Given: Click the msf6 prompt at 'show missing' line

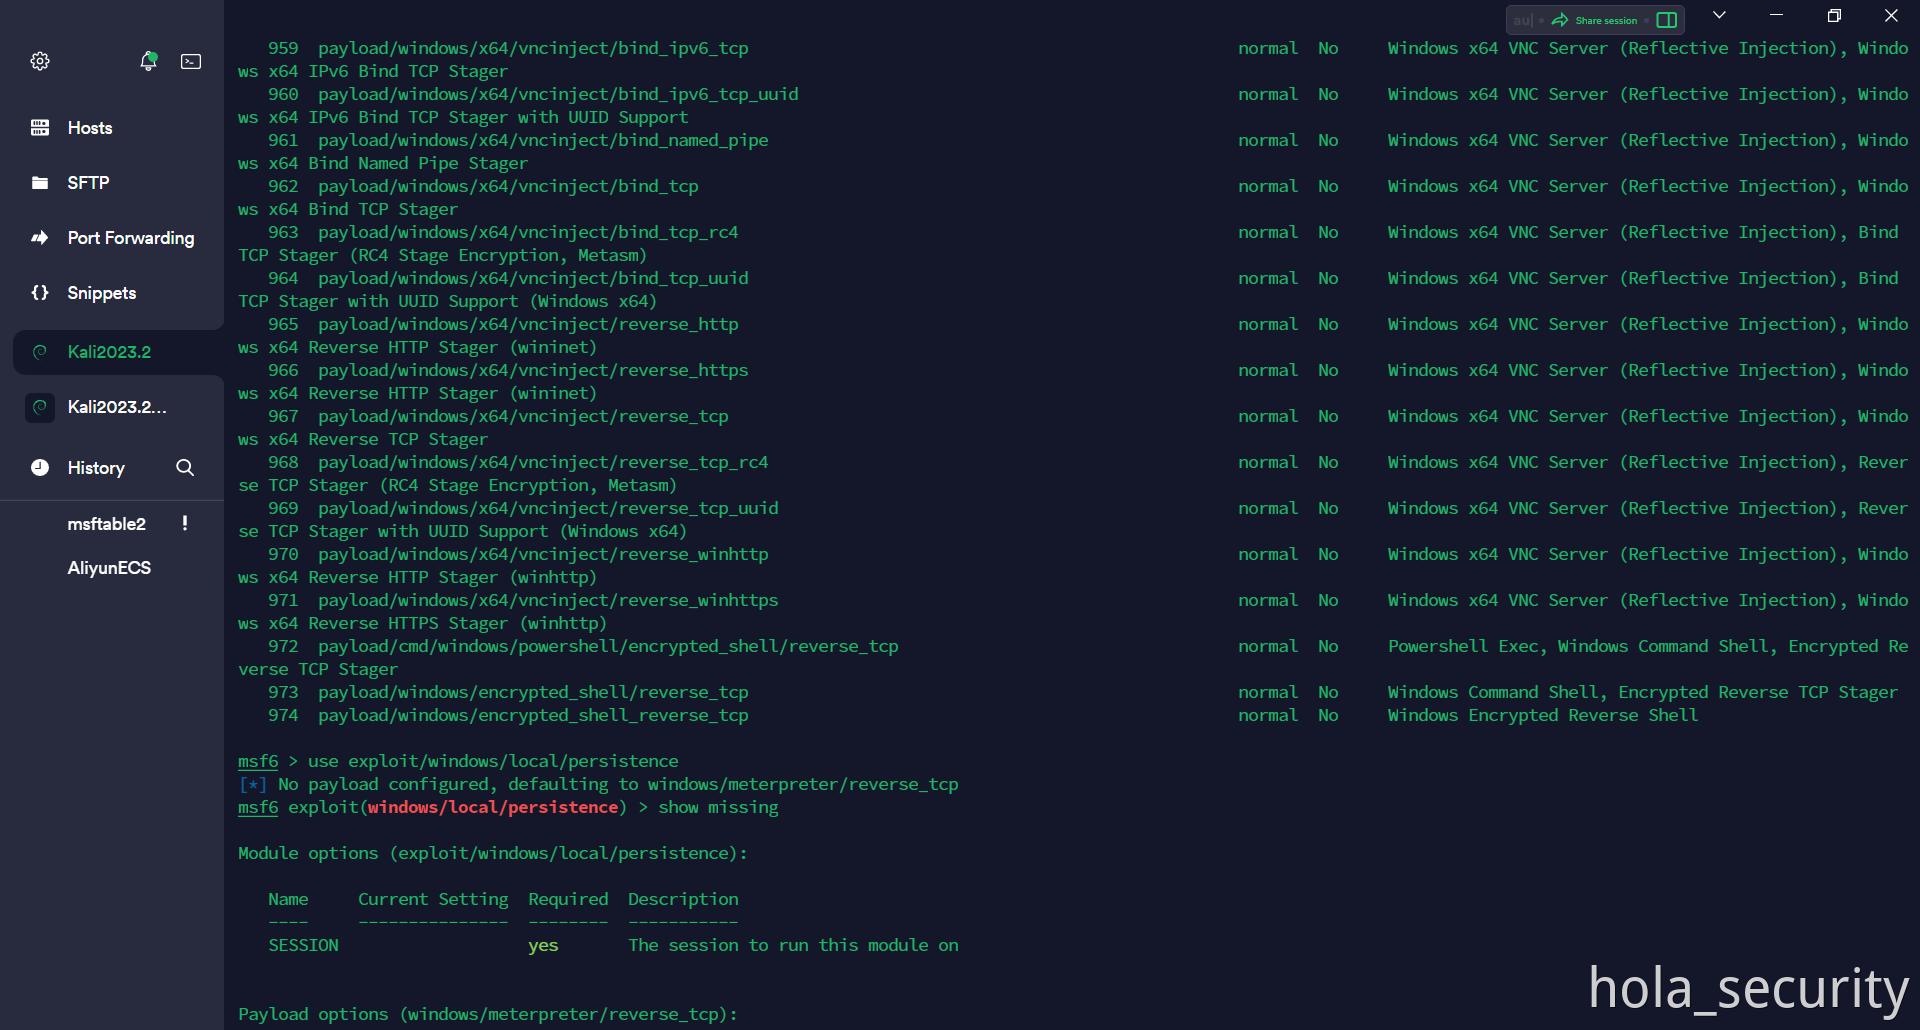Looking at the screenshot, I should pyautogui.click(x=258, y=807).
